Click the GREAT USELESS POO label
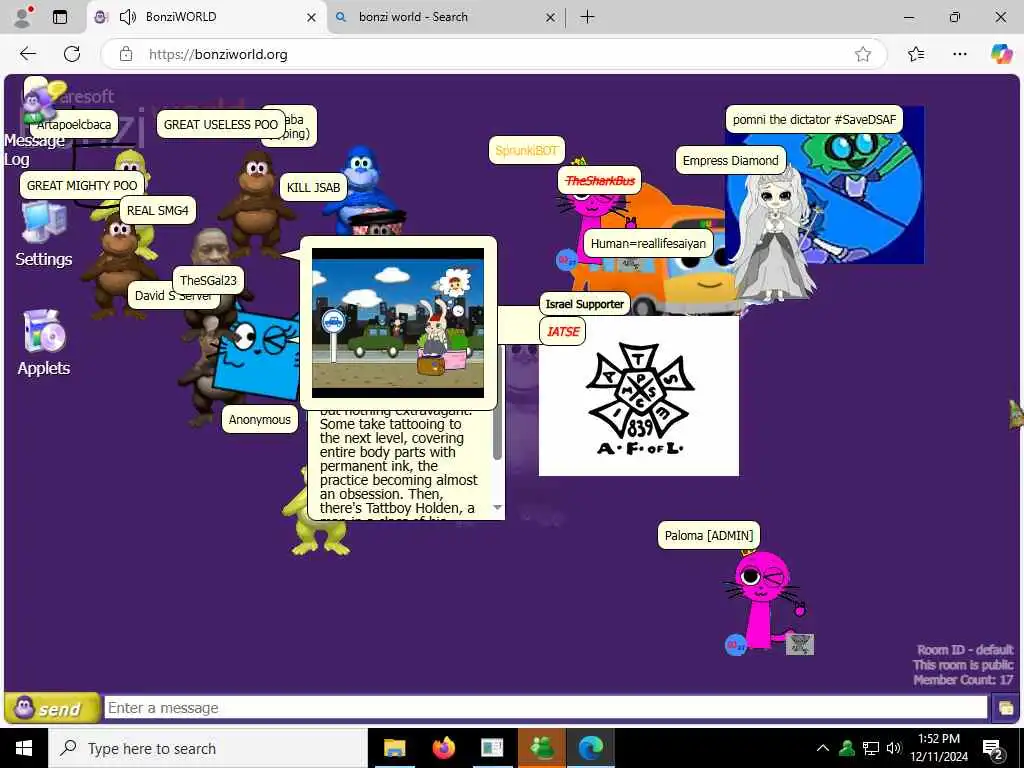The image size is (1024, 768). pyautogui.click(x=221, y=124)
